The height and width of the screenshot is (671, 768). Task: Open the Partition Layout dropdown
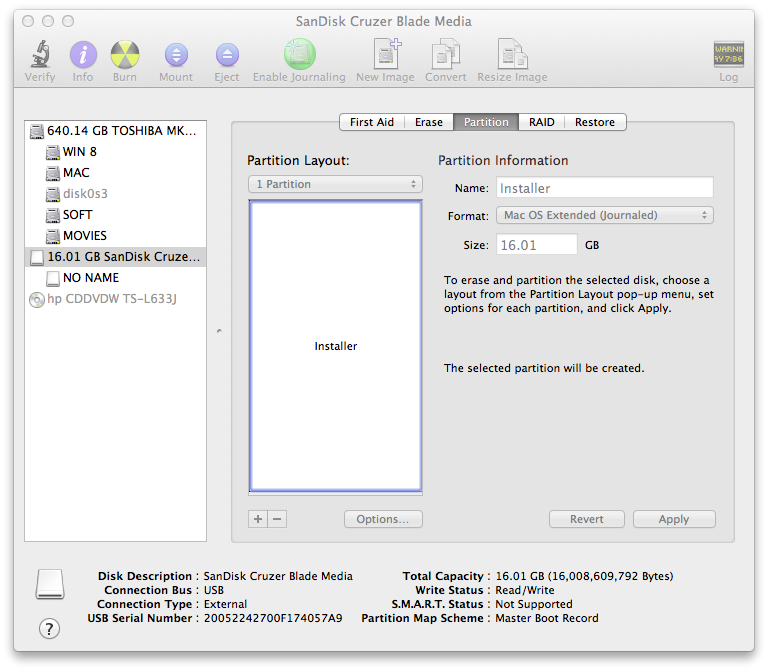pyautogui.click(x=336, y=184)
